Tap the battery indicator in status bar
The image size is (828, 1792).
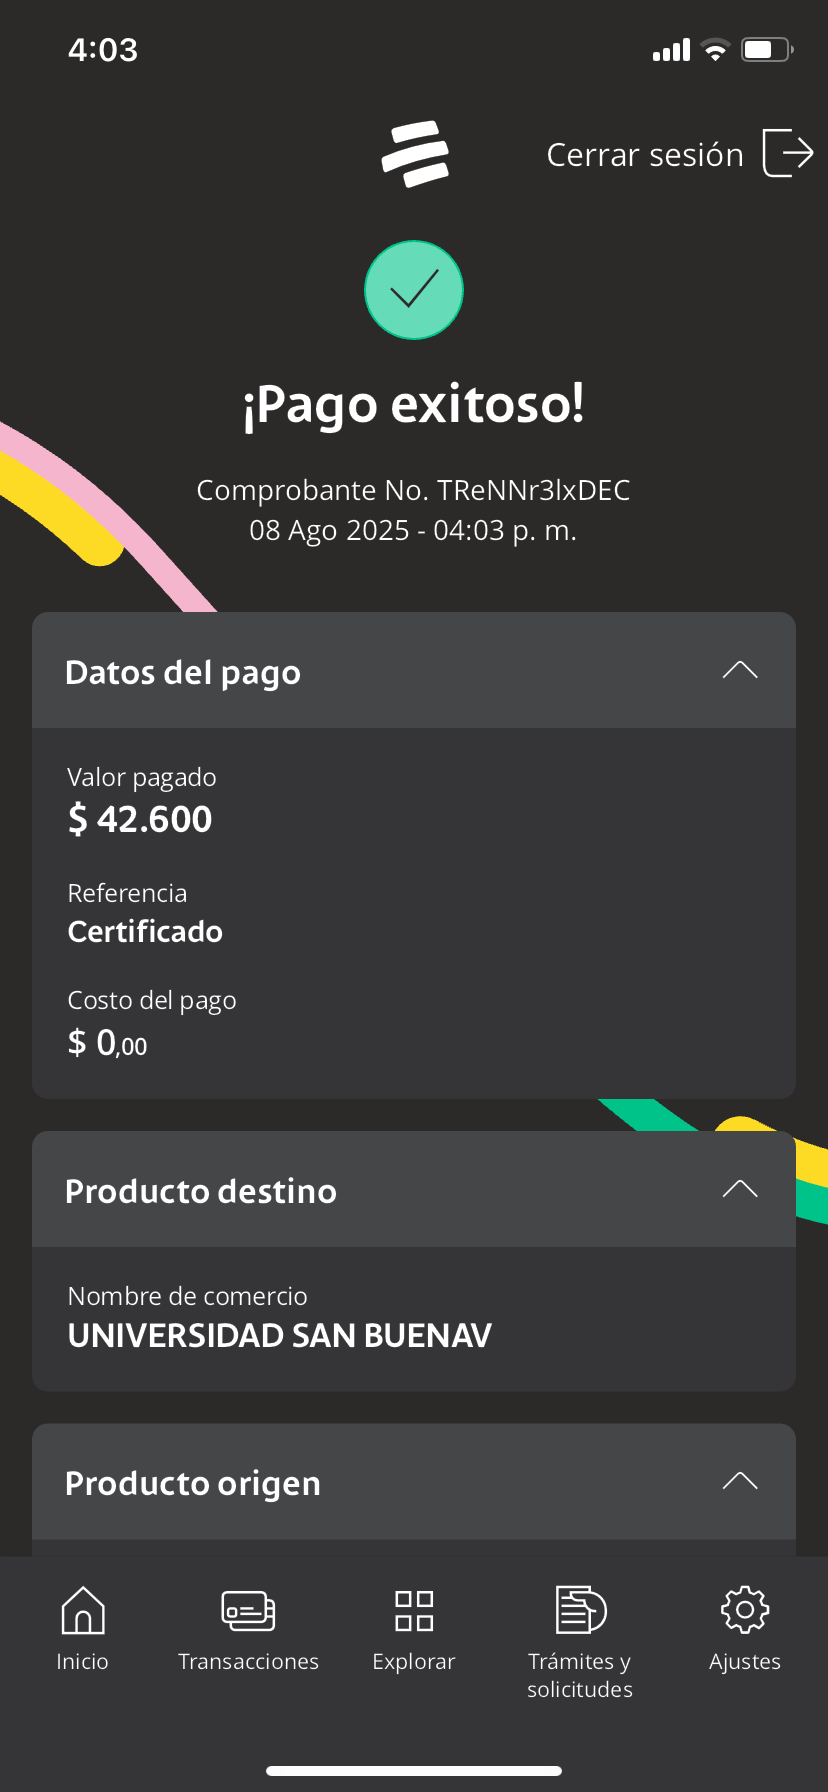pos(767,49)
